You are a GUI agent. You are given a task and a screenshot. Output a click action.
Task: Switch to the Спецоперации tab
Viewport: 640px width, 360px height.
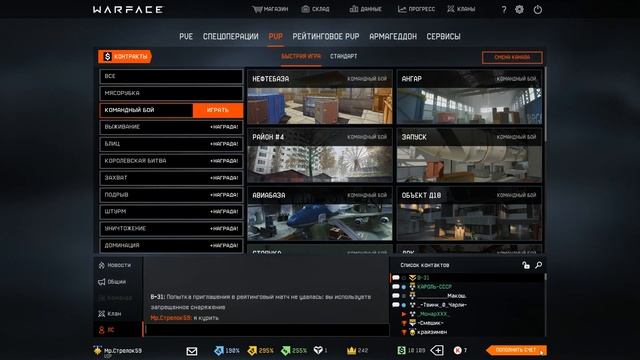pos(231,36)
